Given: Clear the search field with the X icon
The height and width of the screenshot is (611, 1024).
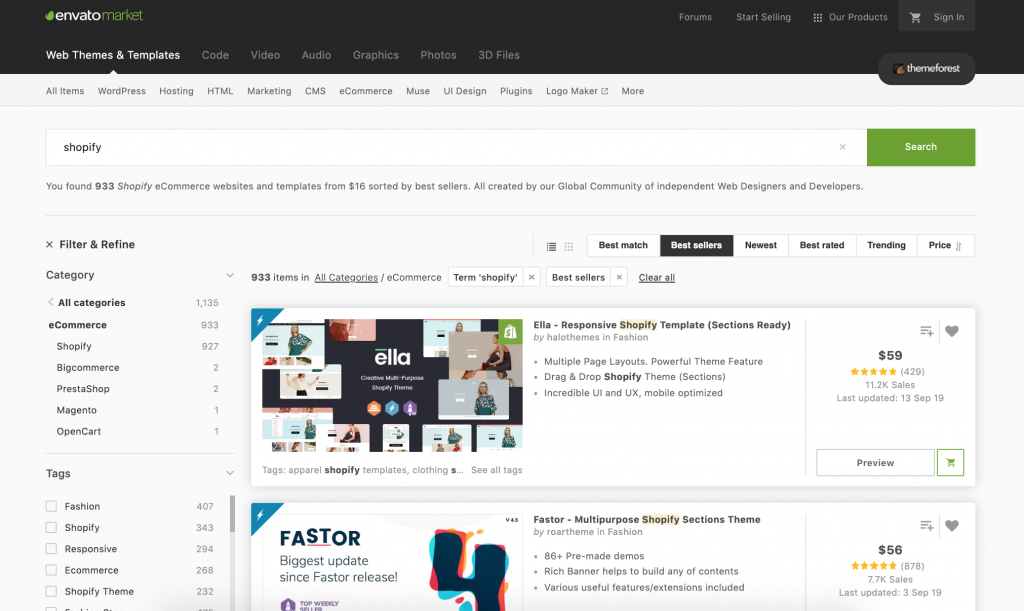Looking at the screenshot, I should tap(842, 147).
